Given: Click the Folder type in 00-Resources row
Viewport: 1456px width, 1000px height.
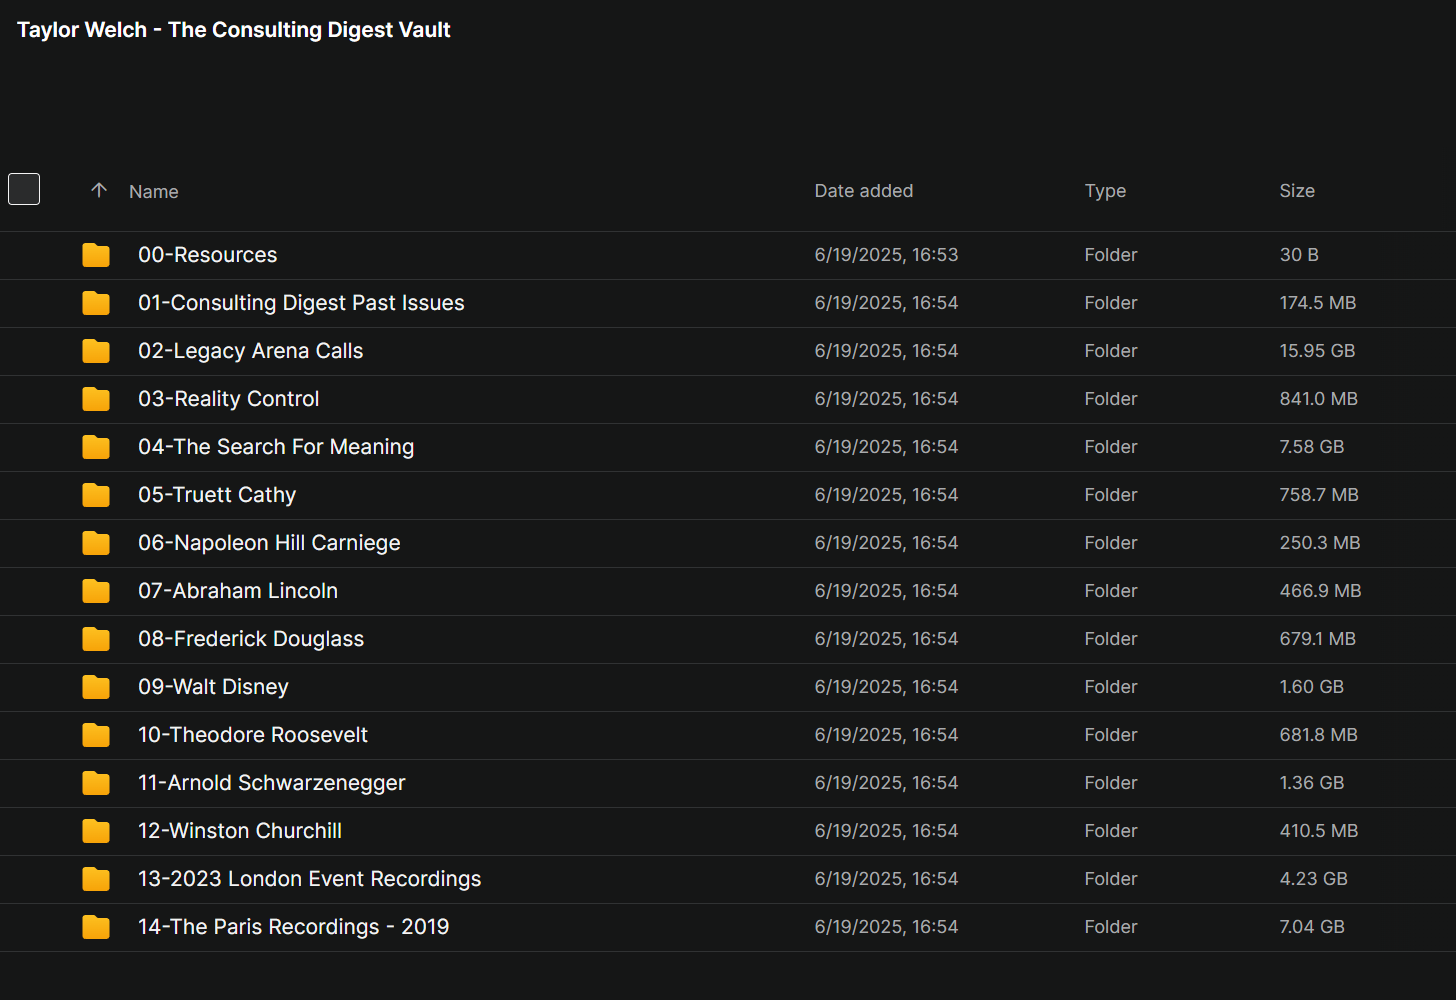Looking at the screenshot, I should [x=1111, y=255].
